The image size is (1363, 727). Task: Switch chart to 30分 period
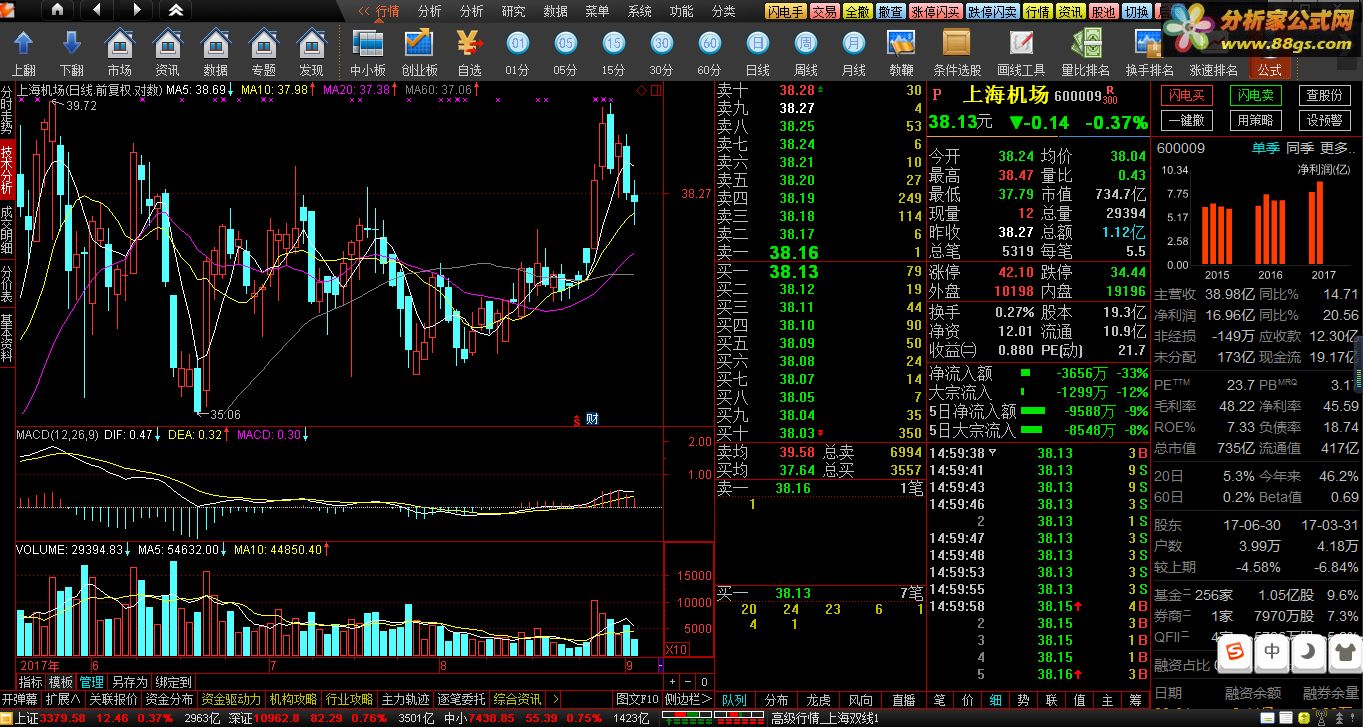pyautogui.click(x=661, y=52)
